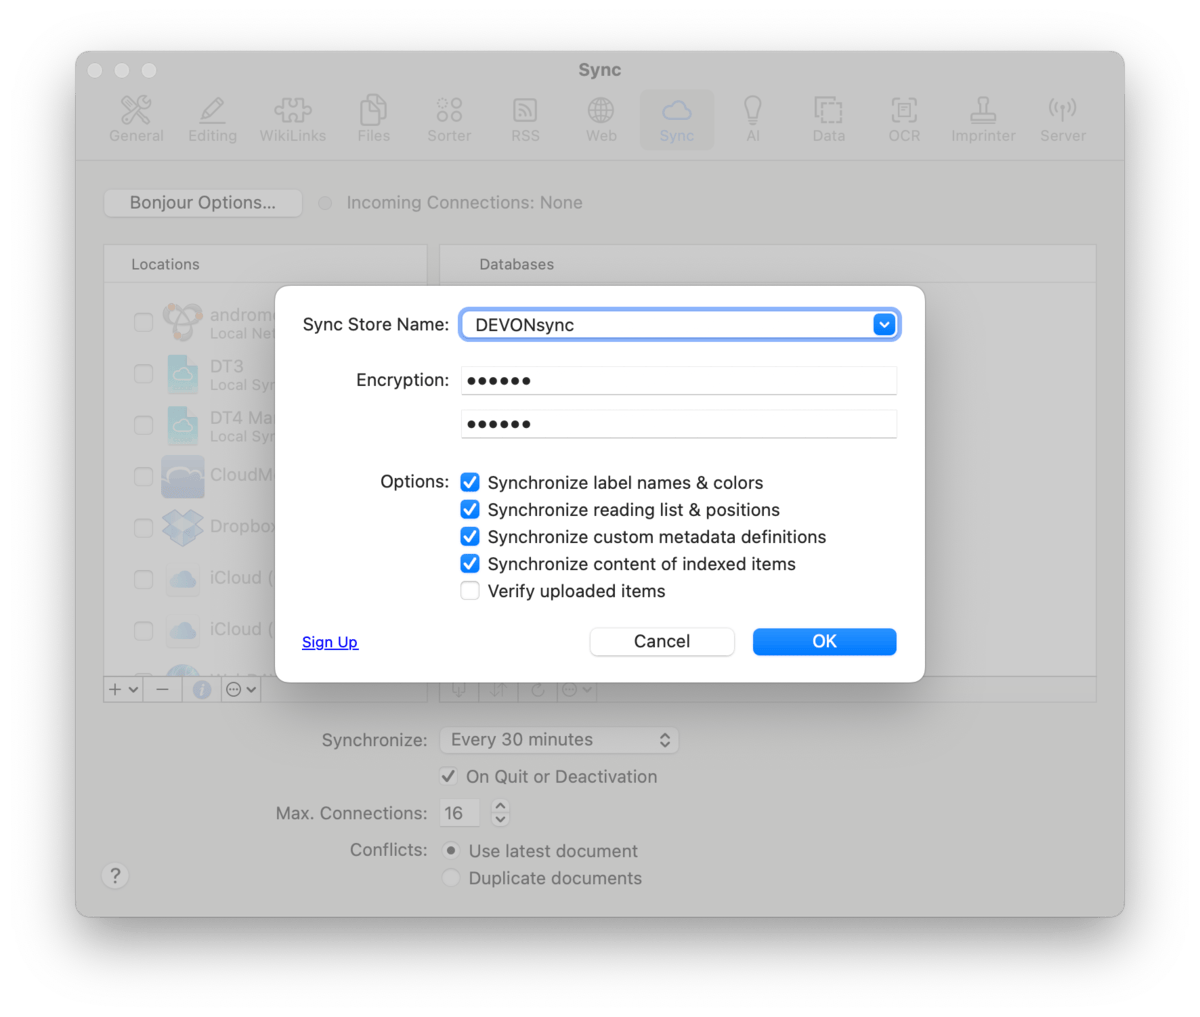The height and width of the screenshot is (1017, 1200).
Task: Click the Max. Connections stepper arrows
Action: click(501, 813)
